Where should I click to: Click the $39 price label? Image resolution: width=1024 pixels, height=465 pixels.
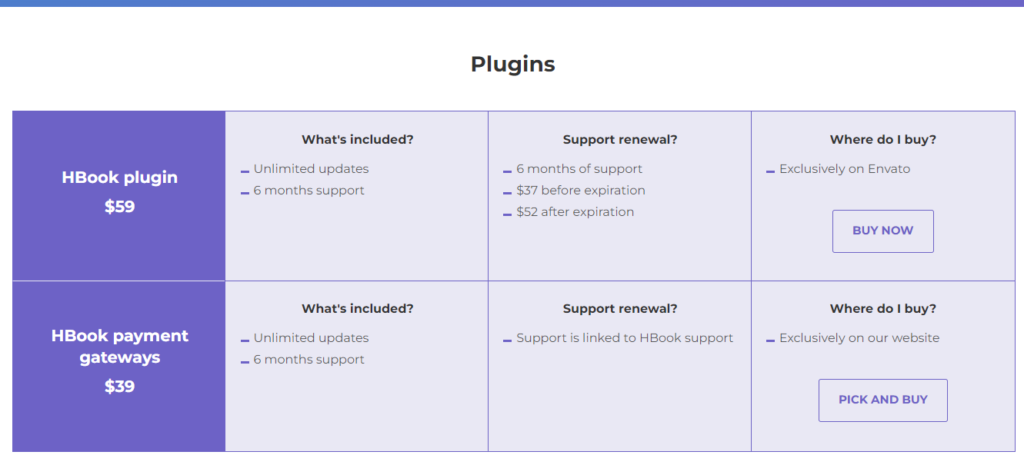tap(120, 387)
